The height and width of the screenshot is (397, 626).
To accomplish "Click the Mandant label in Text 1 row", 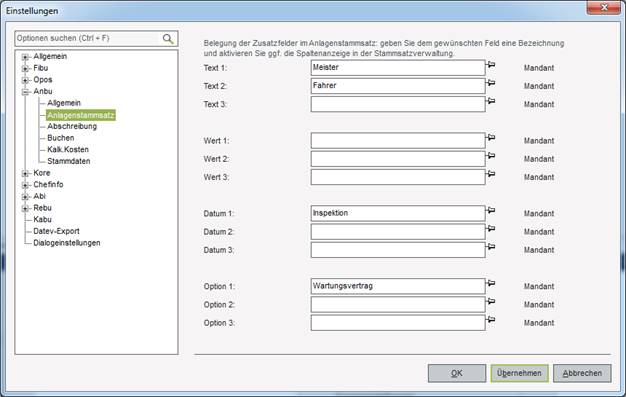I will 539,68.
